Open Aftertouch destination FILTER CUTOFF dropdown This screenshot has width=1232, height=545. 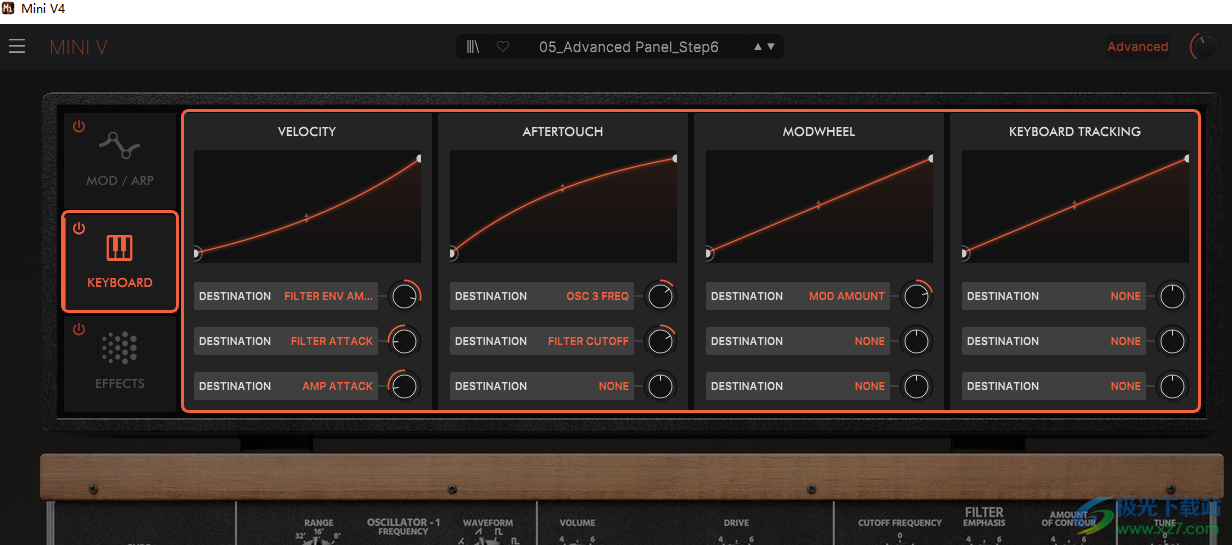[542, 341]
